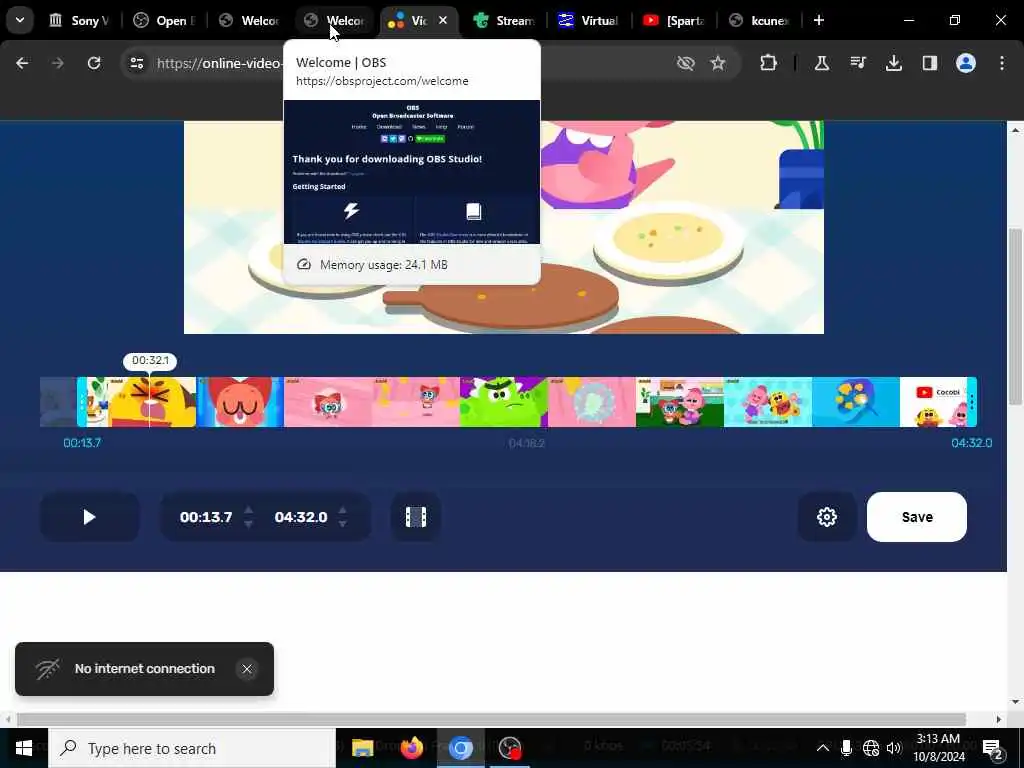Open export settings gear

[827, 517]
